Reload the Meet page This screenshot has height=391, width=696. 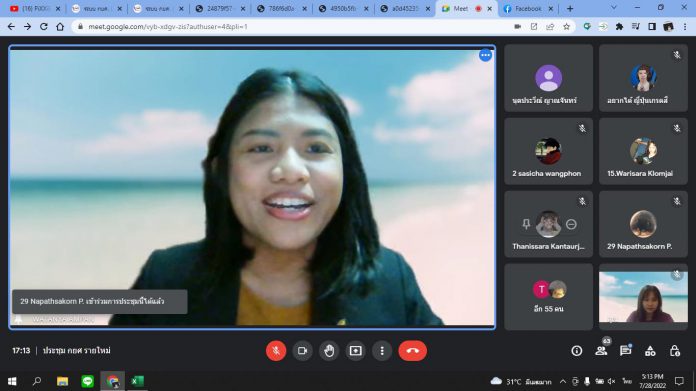(44, 27)
